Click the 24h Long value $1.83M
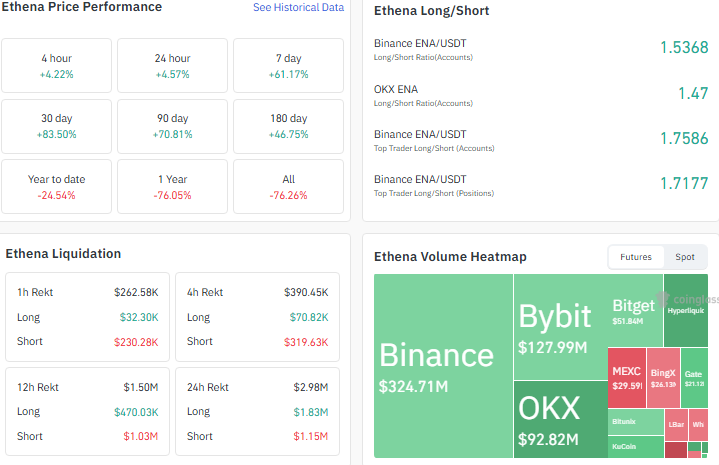The width and height of the screenshot is (719, 465). point(311,412)
